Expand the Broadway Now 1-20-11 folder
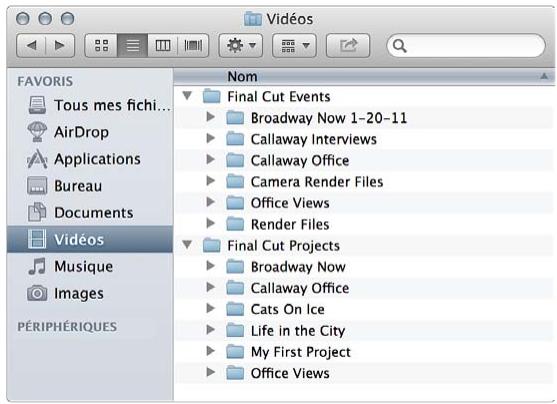 (211, 117)
